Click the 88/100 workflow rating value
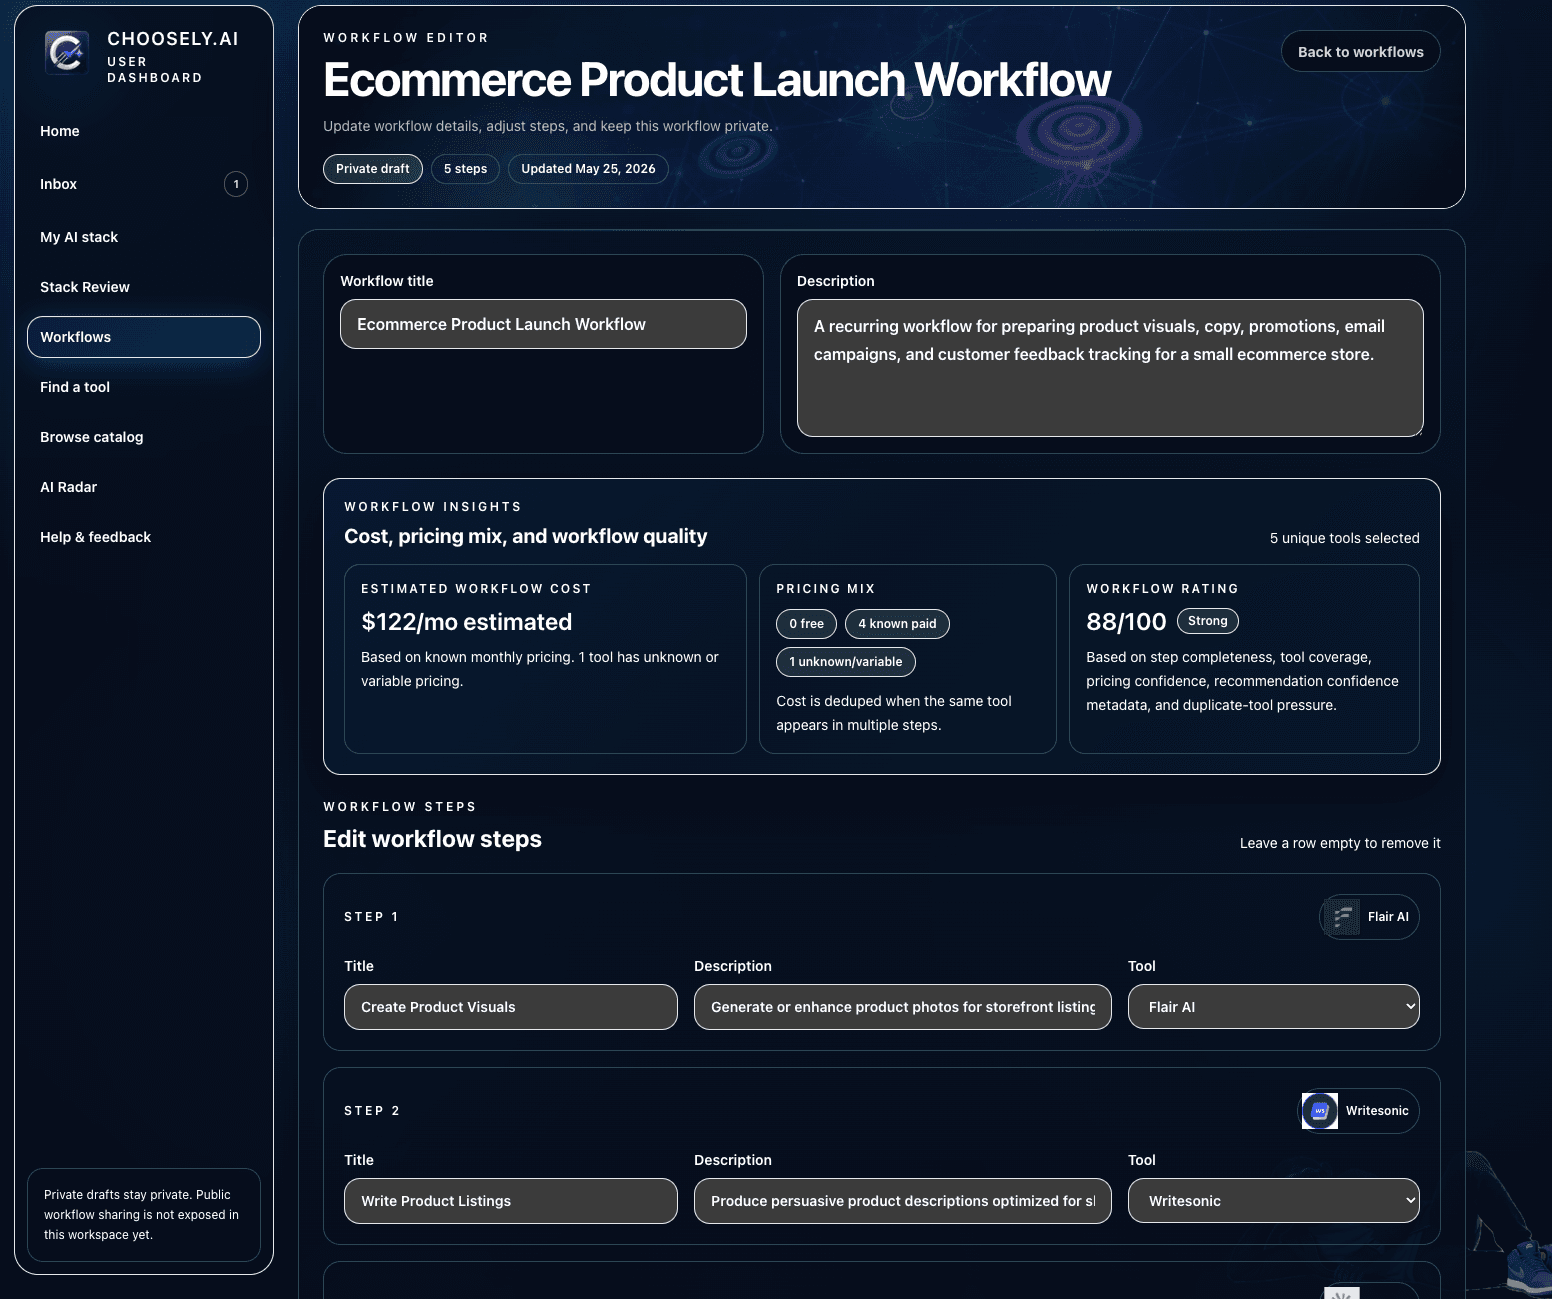The height and width of the screenshot is (1299, 1552). click(1126, 622)
